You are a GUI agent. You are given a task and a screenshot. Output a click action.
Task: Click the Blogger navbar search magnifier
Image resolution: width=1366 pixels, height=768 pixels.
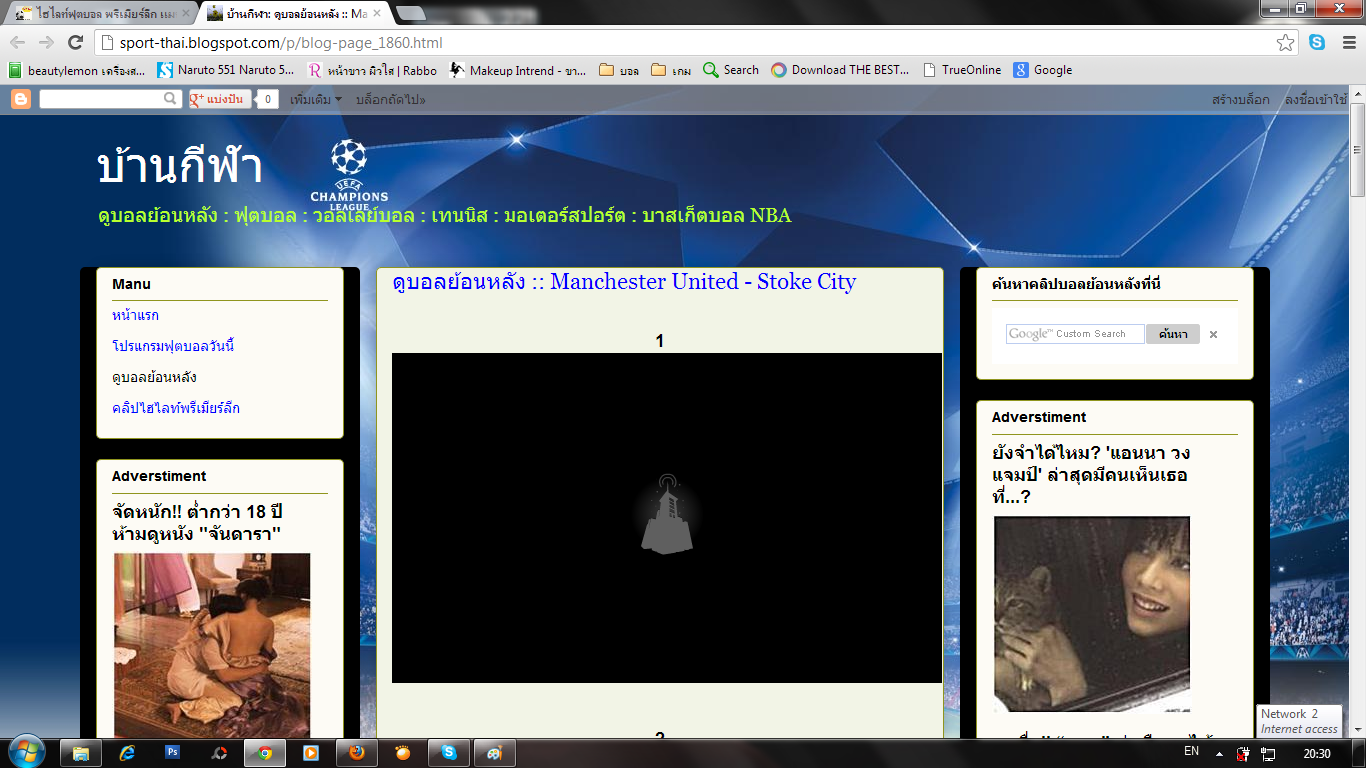(171, 99)
